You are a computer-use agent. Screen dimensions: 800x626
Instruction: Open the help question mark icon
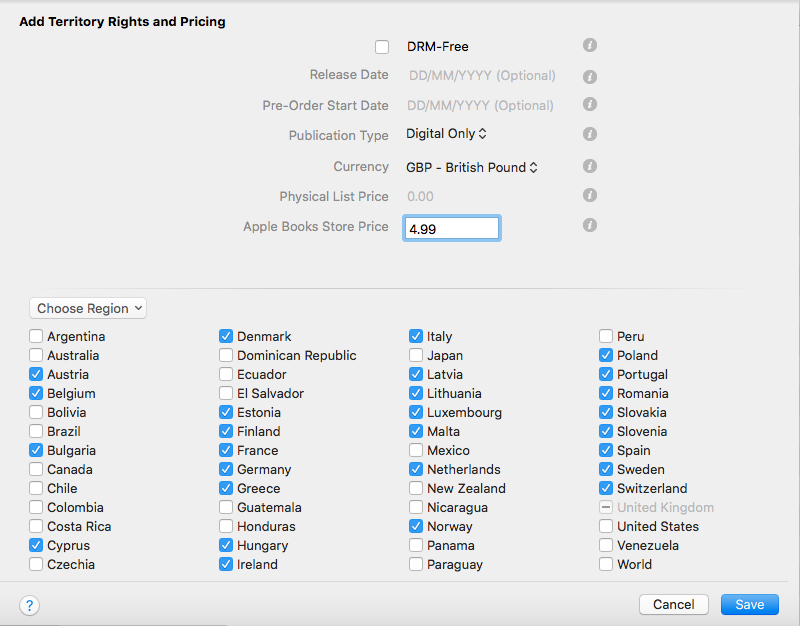(x=29, y=605)
